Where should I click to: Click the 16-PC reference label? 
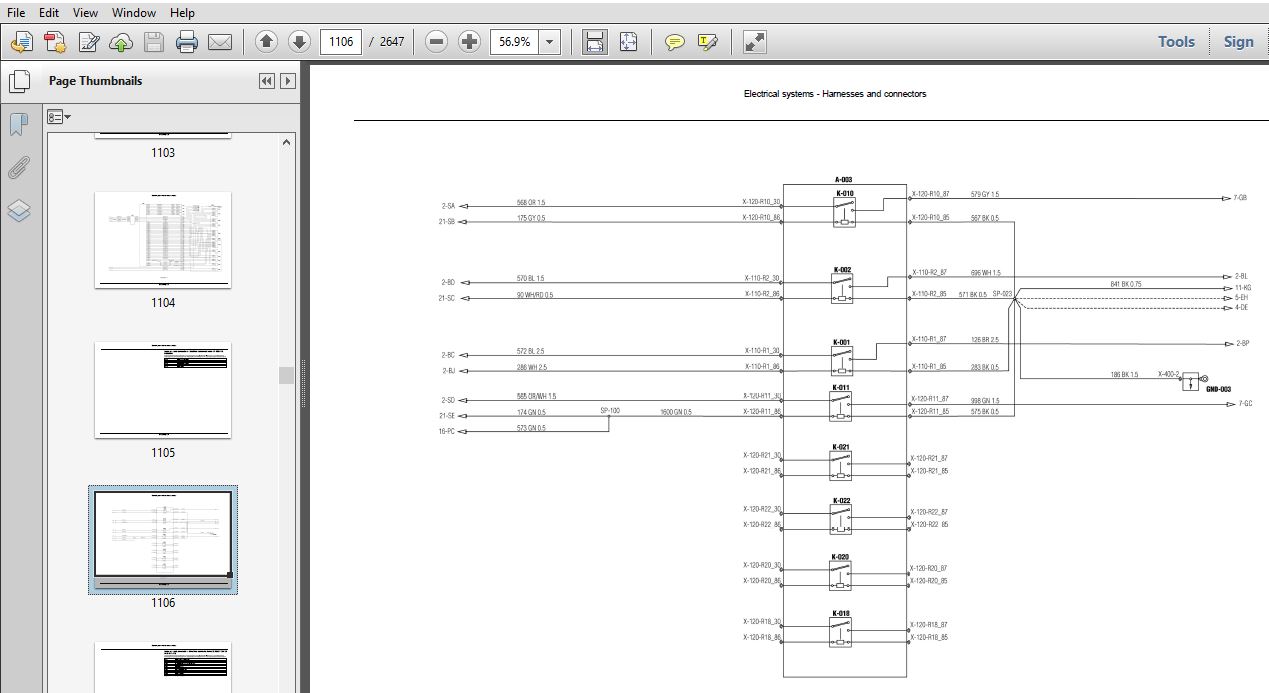coord(447,431)
